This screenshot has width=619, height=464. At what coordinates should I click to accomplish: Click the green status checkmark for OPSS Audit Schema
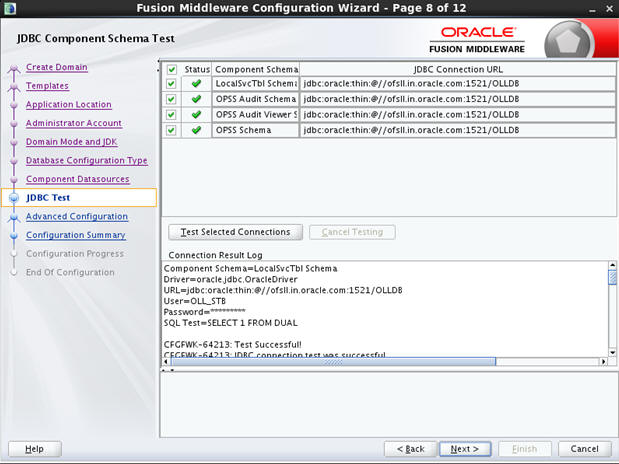pyautogui.click(x=196, y=99)
